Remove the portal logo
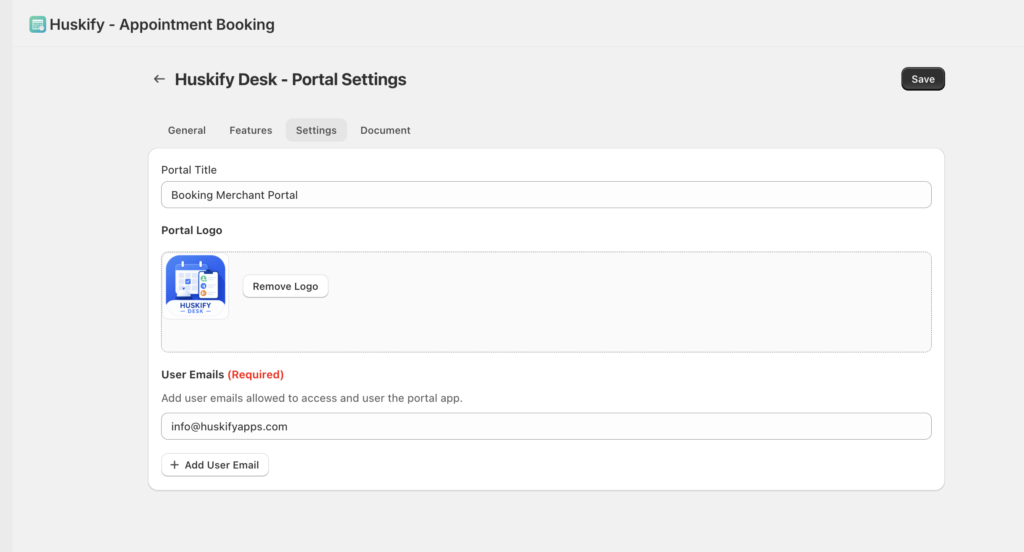Image resolution: width=1024 pixels, height=552 pixels. click(x=285, y=286)
